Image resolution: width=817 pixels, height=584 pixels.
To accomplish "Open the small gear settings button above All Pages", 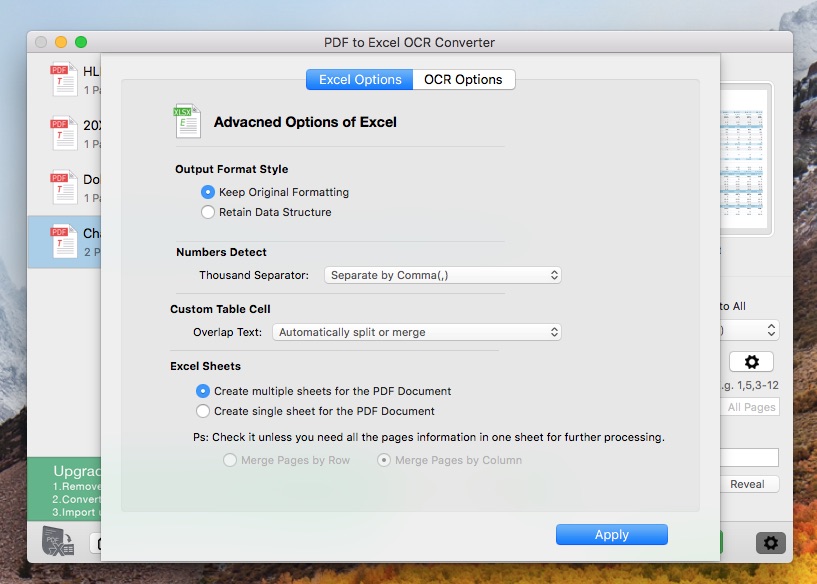I will coord(751,362).
